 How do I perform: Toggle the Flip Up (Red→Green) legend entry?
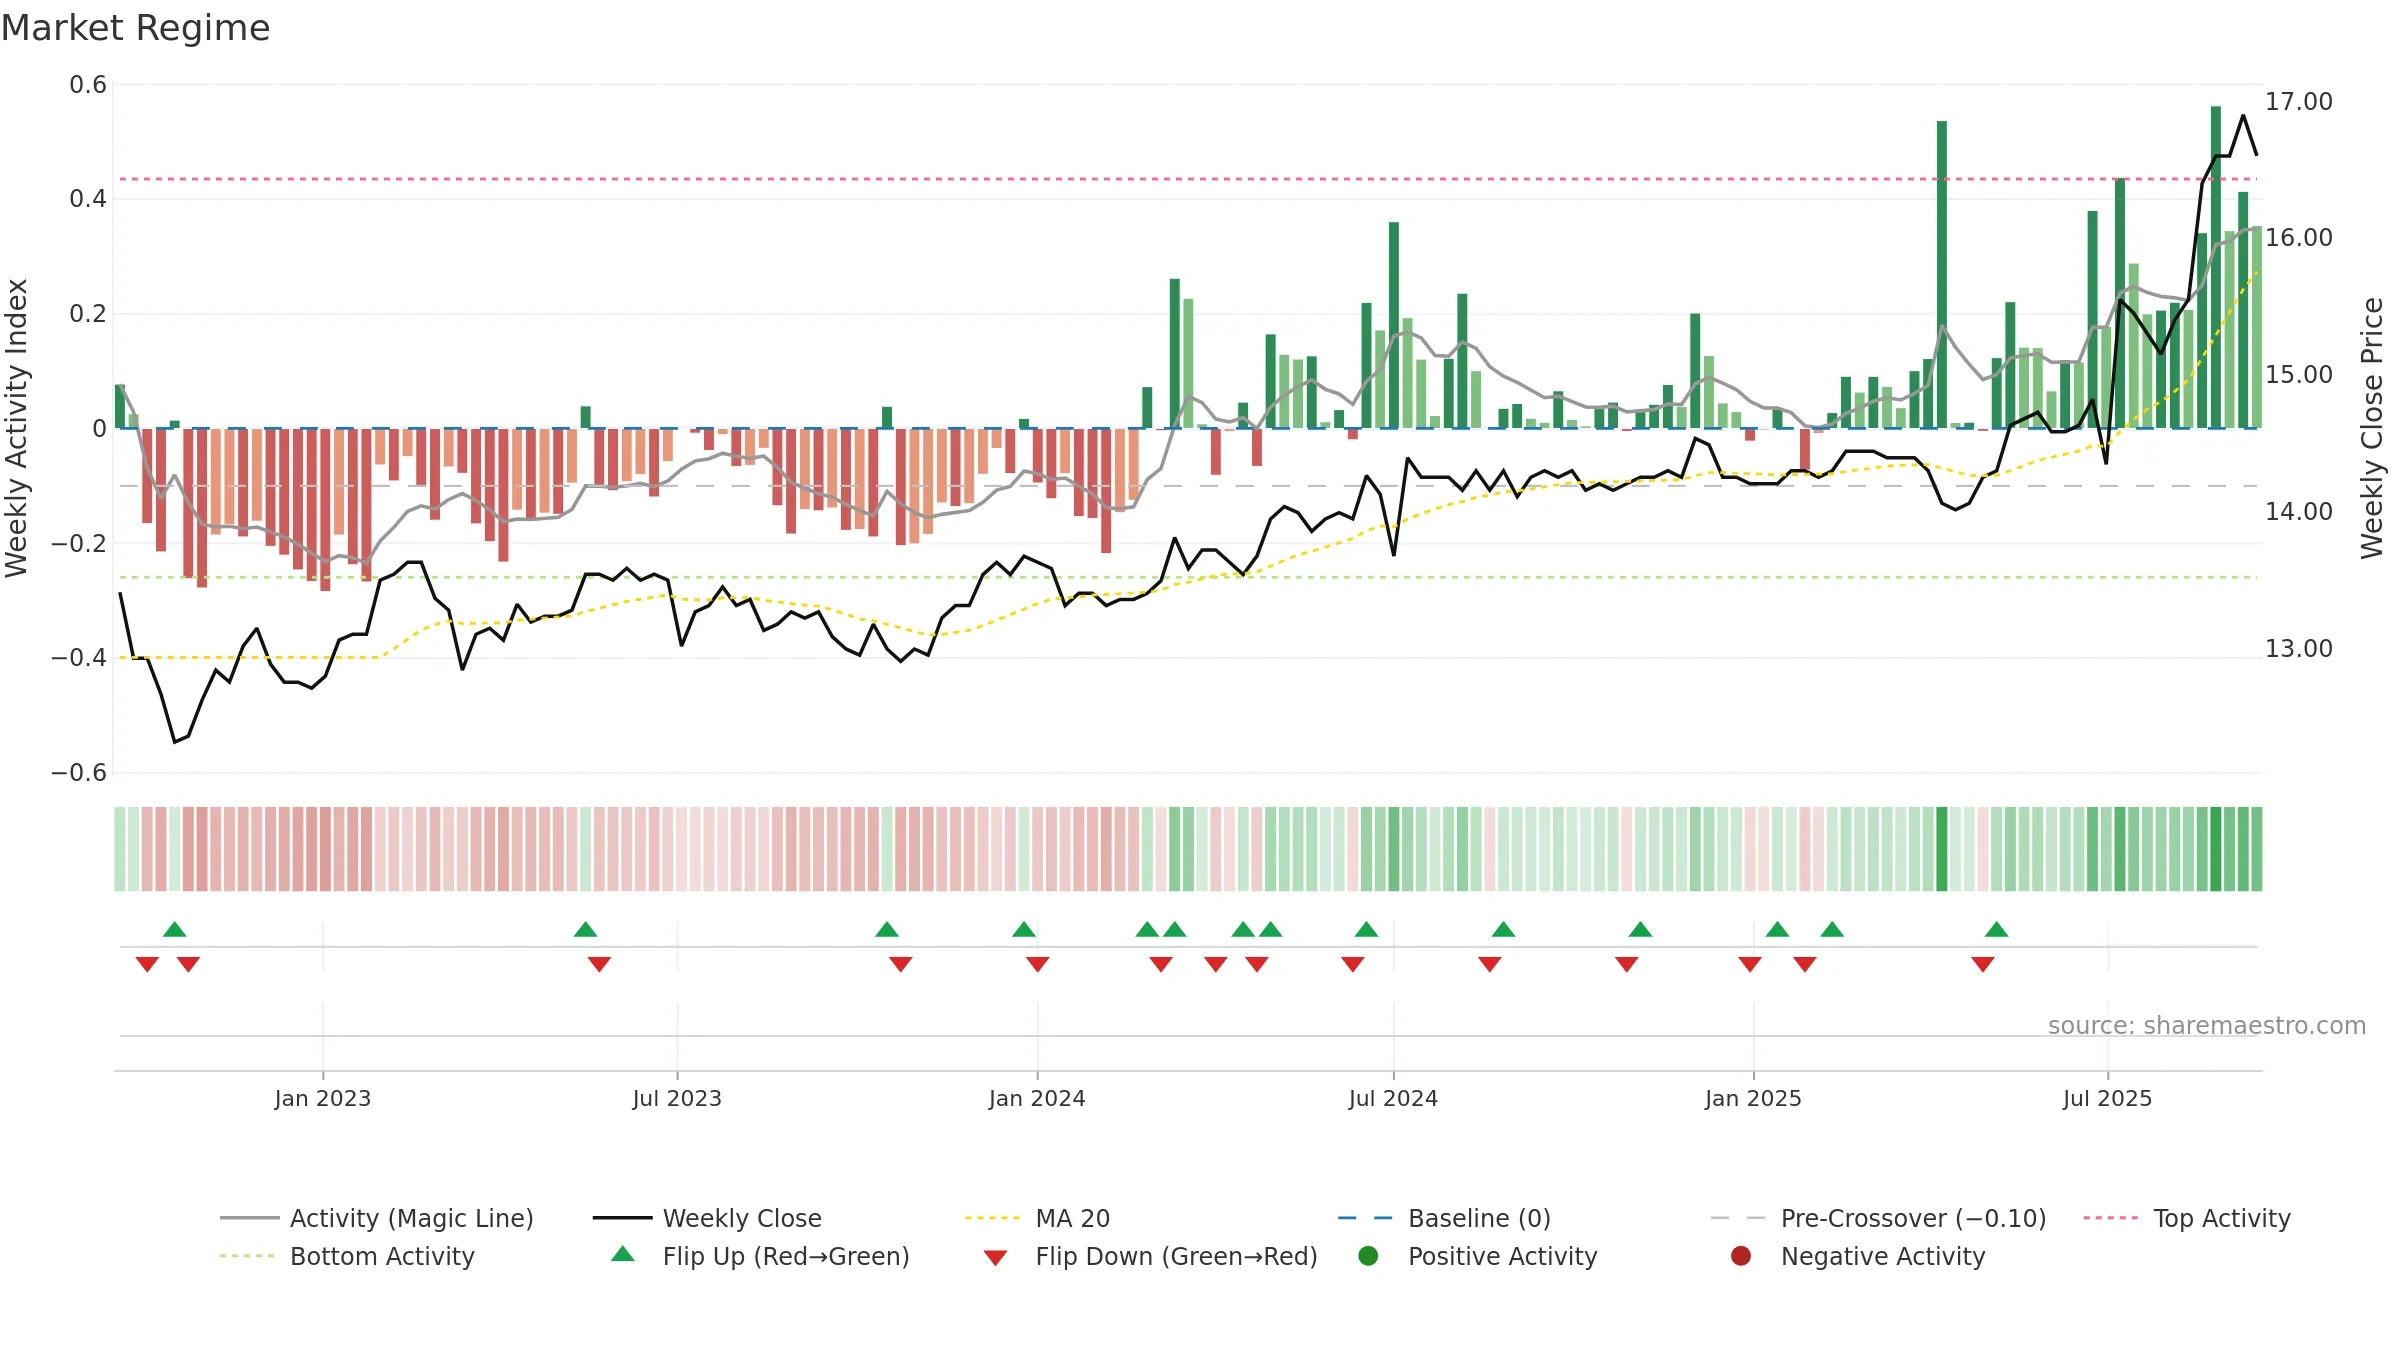point(760,1256)
